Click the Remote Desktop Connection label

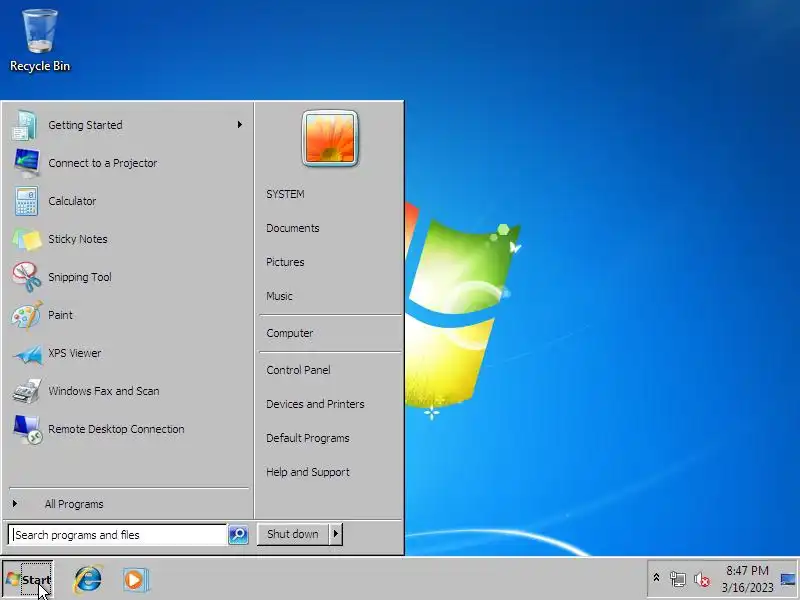pyautogui.click(x=116, y=429)
